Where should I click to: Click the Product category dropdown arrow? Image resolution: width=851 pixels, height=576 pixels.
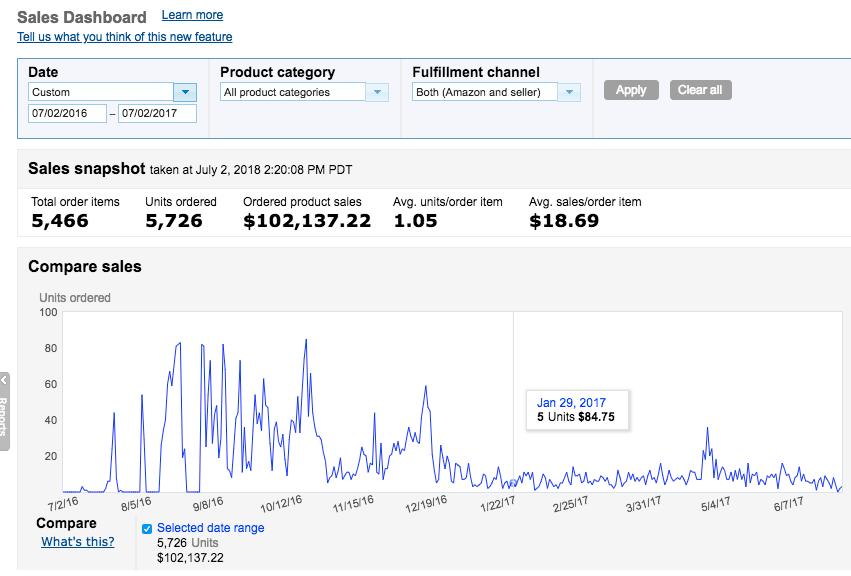[x=377, y=92]
